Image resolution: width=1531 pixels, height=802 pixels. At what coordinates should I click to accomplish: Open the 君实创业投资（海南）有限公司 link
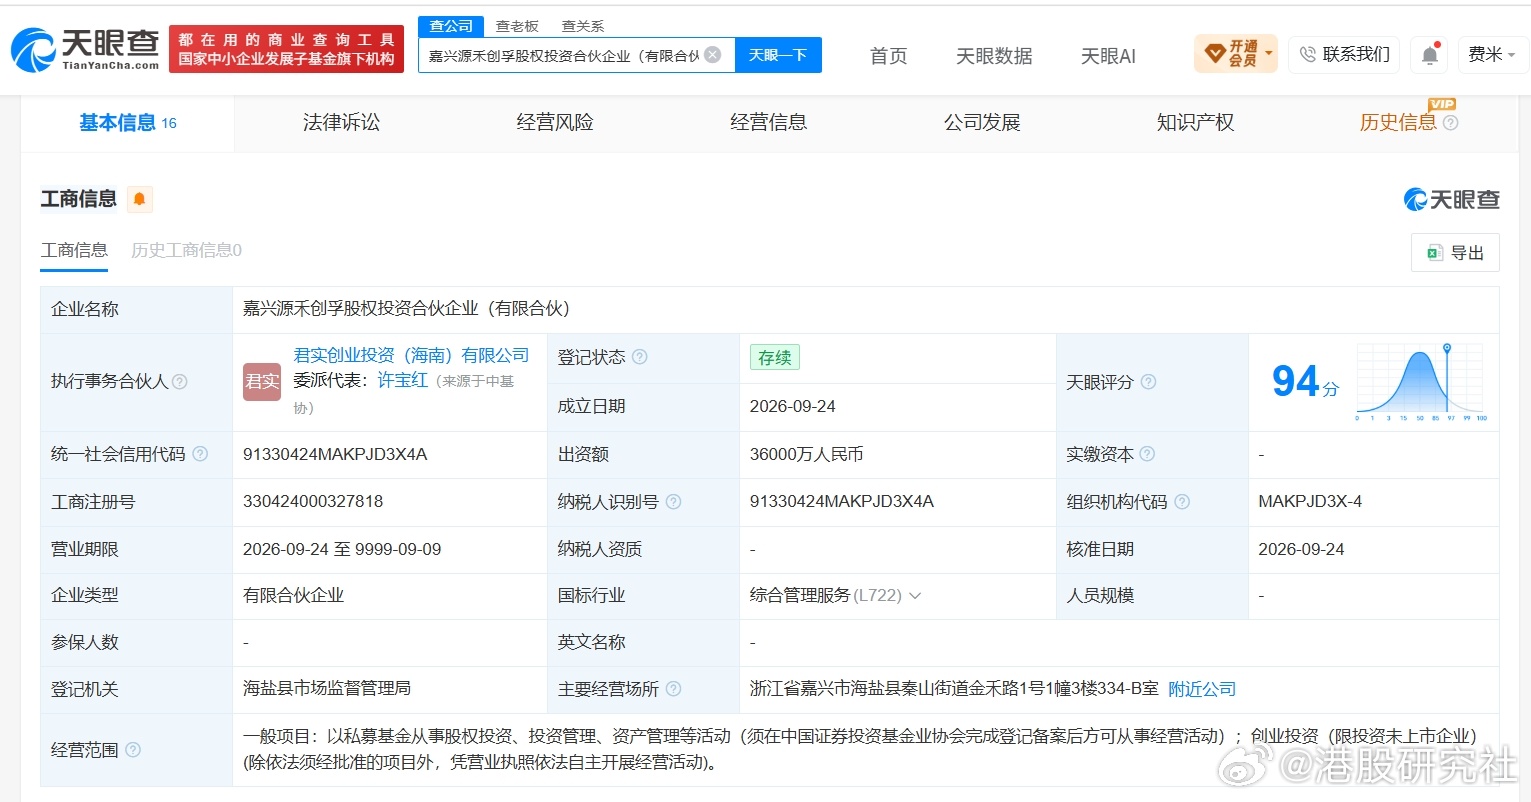[x=411, y=355]
